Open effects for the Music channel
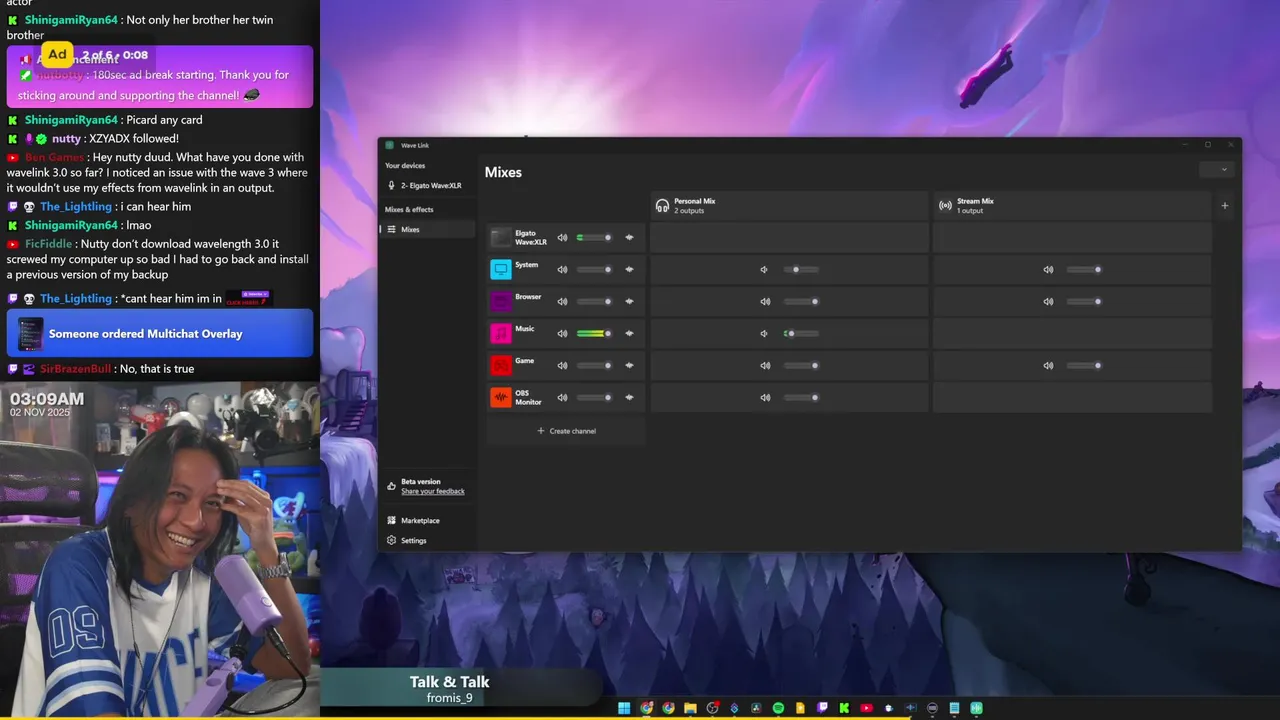The width and height of the screenshot is (1280, 720). (629, 333)
